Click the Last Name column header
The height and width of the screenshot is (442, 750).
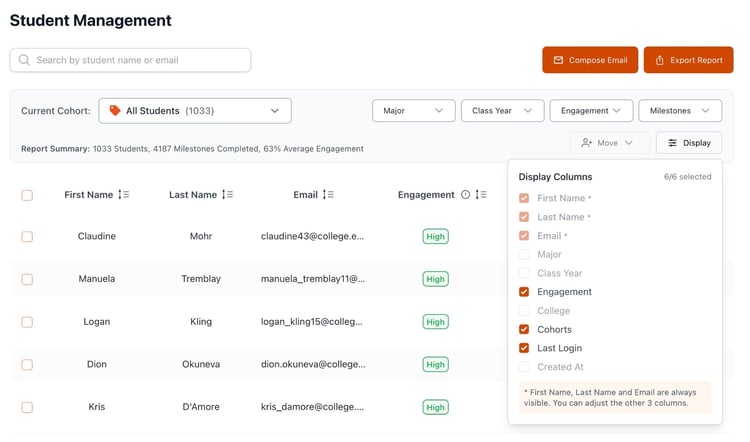click(x=193, y=195)
